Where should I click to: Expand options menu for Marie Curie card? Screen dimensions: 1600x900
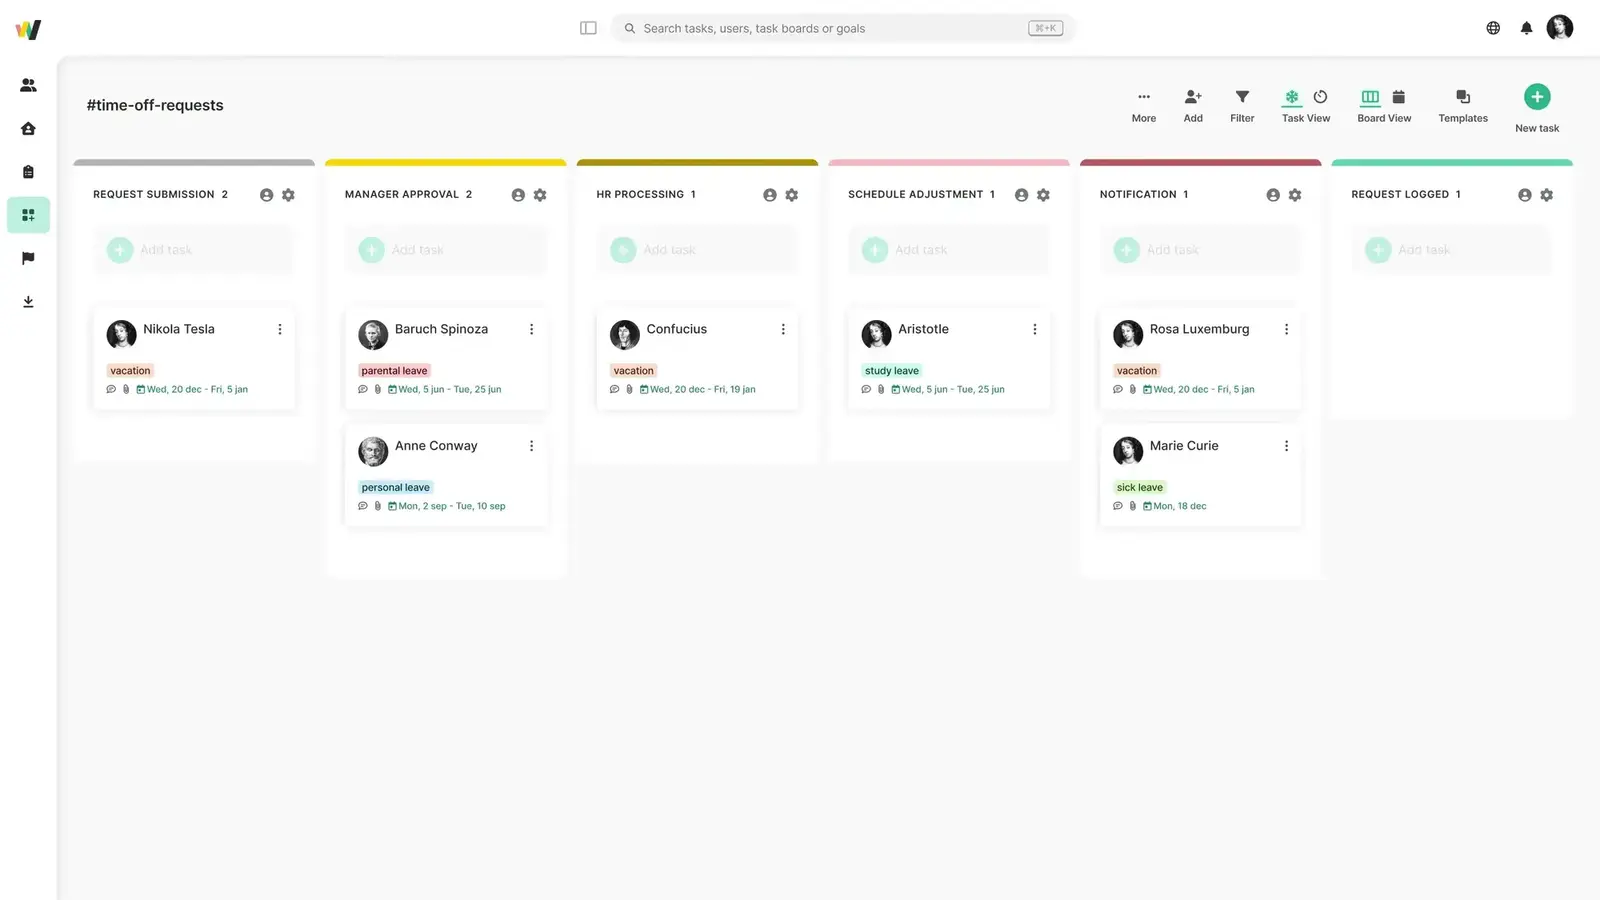point(1286,446)
